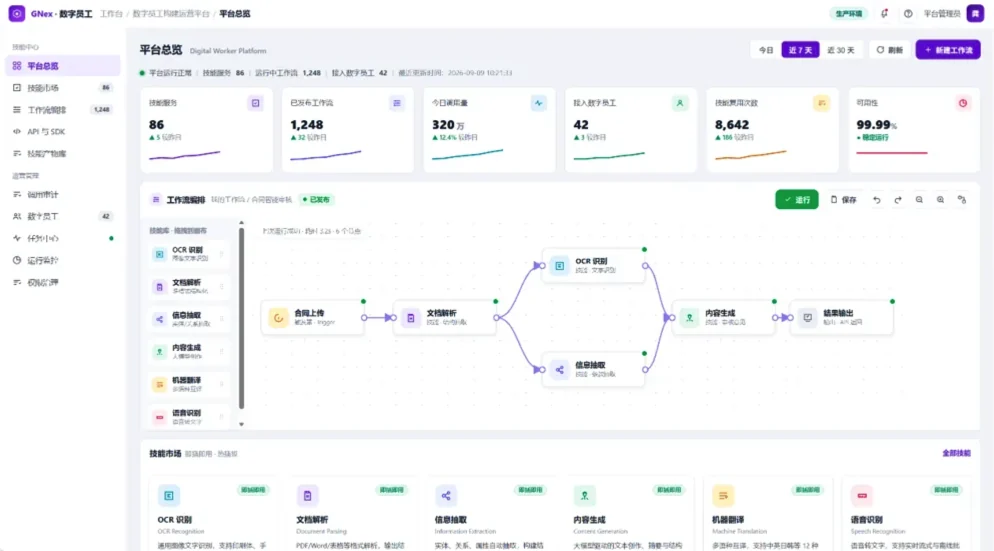994x551 pixels.
Task: Click the 刷新 refresh button
Action: [889, 50]
